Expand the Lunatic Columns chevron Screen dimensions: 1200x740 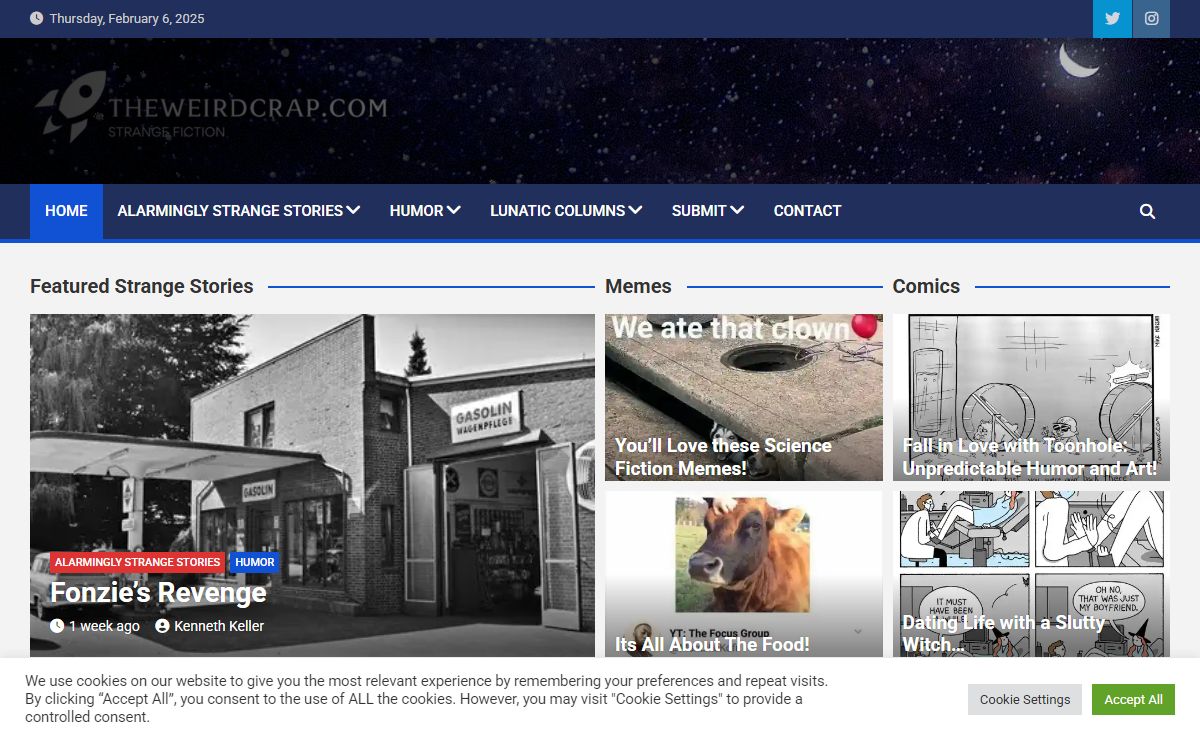[635, 210]
